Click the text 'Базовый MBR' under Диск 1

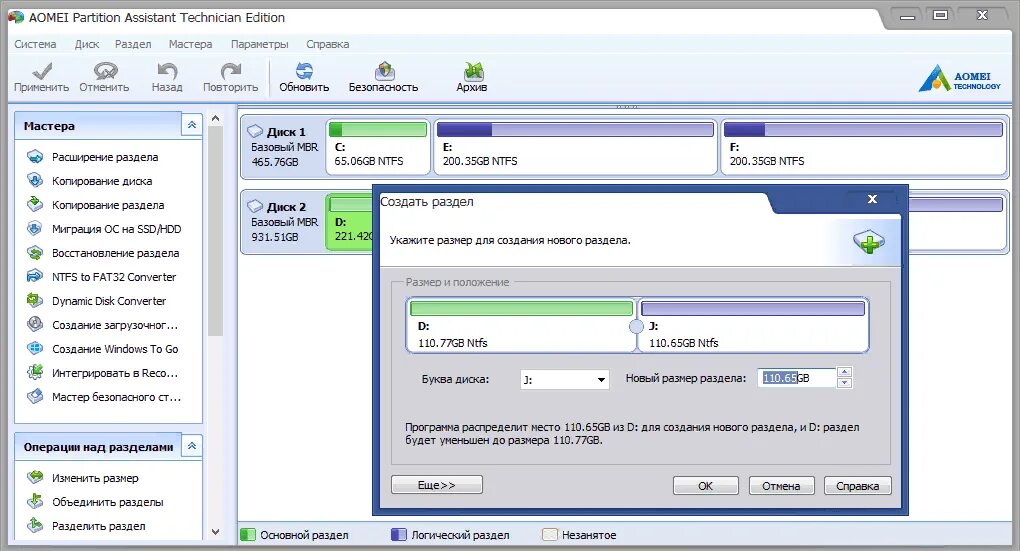[285, 147]
